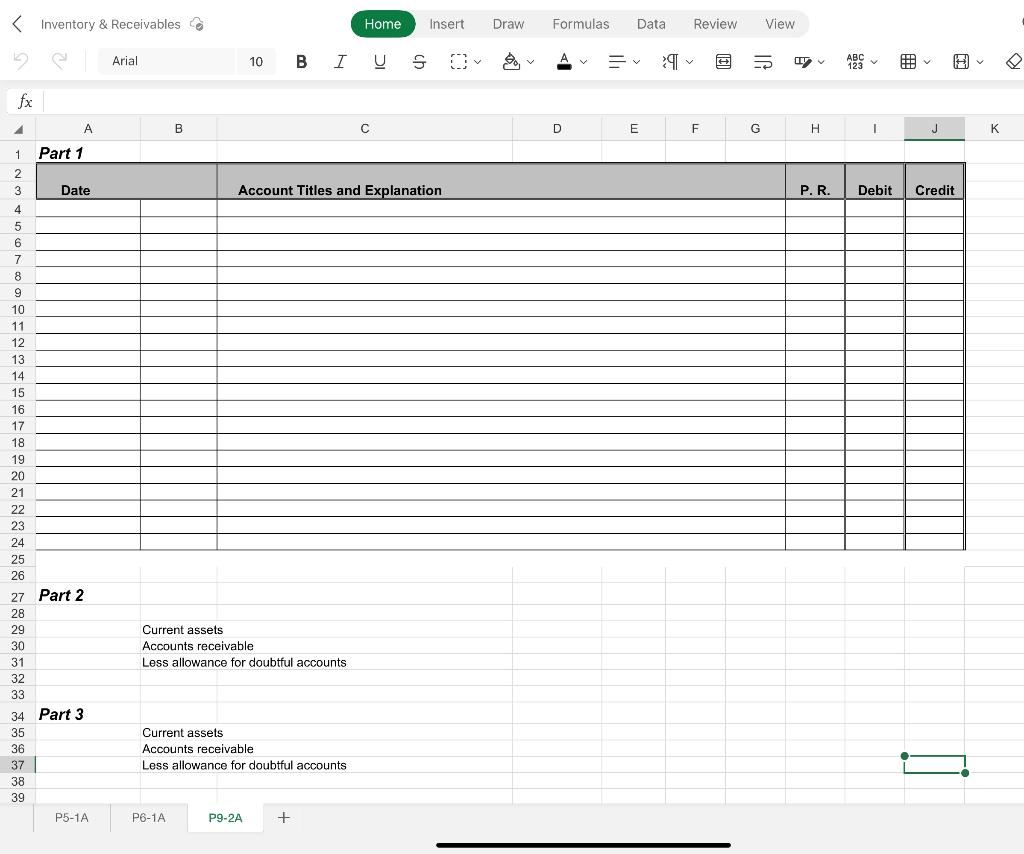
Task: Switch to the P5-1A sheet
Action: point(71,817)
